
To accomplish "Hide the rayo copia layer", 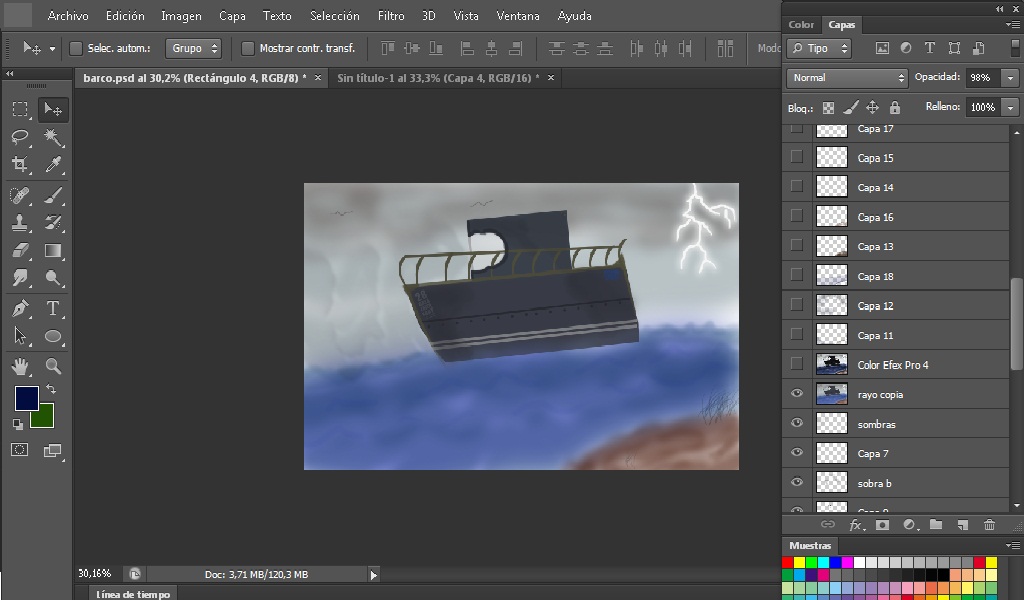I will tap(797, 394).
